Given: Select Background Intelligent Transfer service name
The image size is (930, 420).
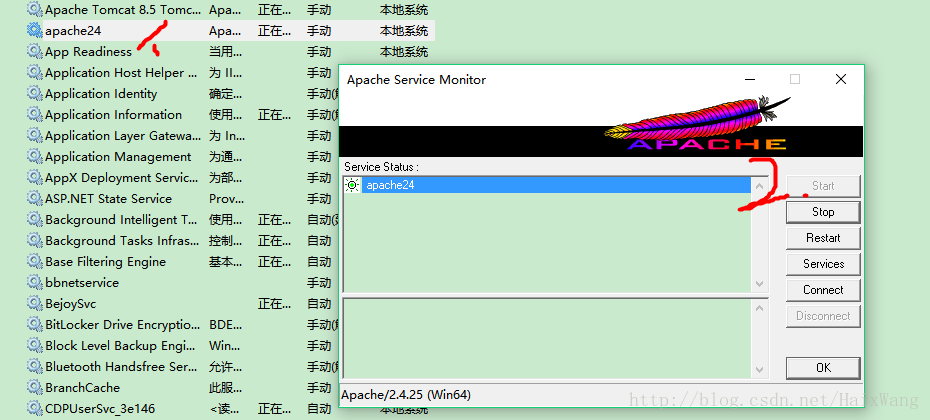Looking at the screenshot, I should coord(121,219).
